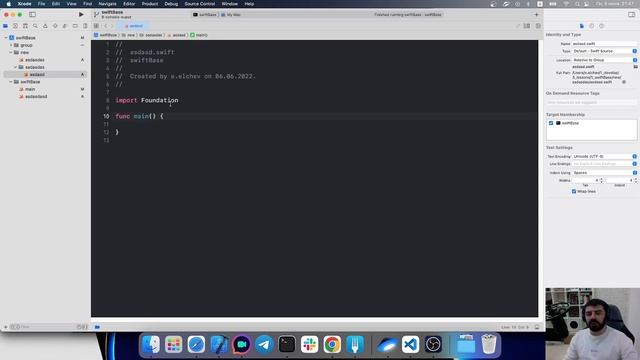The image size is (640, 360).
Task: Open the Breakpoint navigator icon
Action: [x=75, y=26]
